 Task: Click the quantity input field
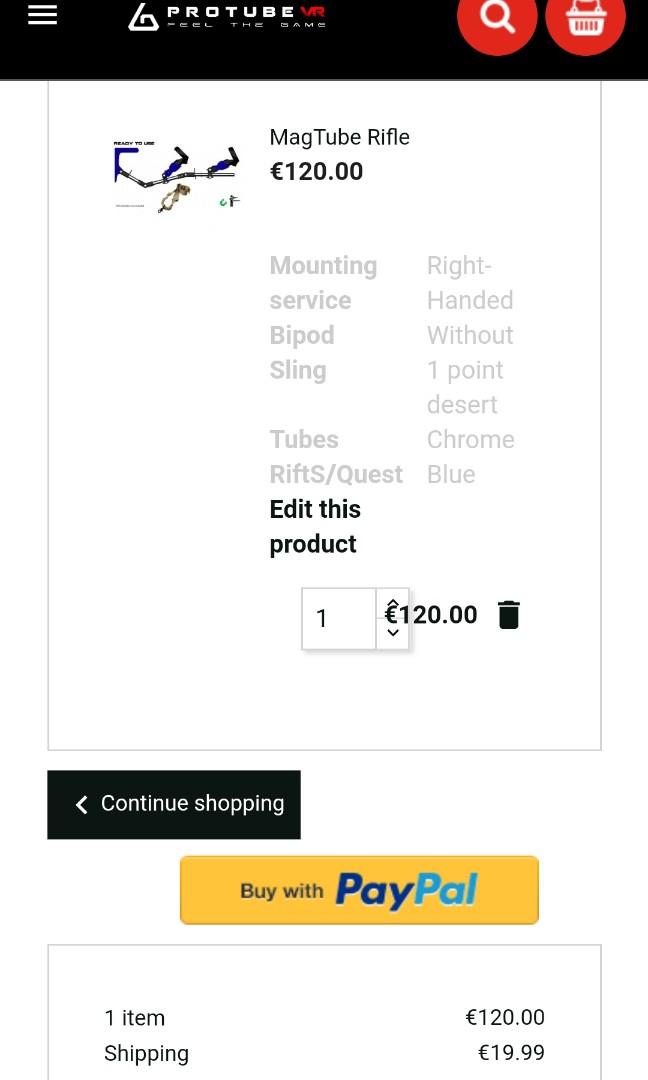tap(339, 618)
